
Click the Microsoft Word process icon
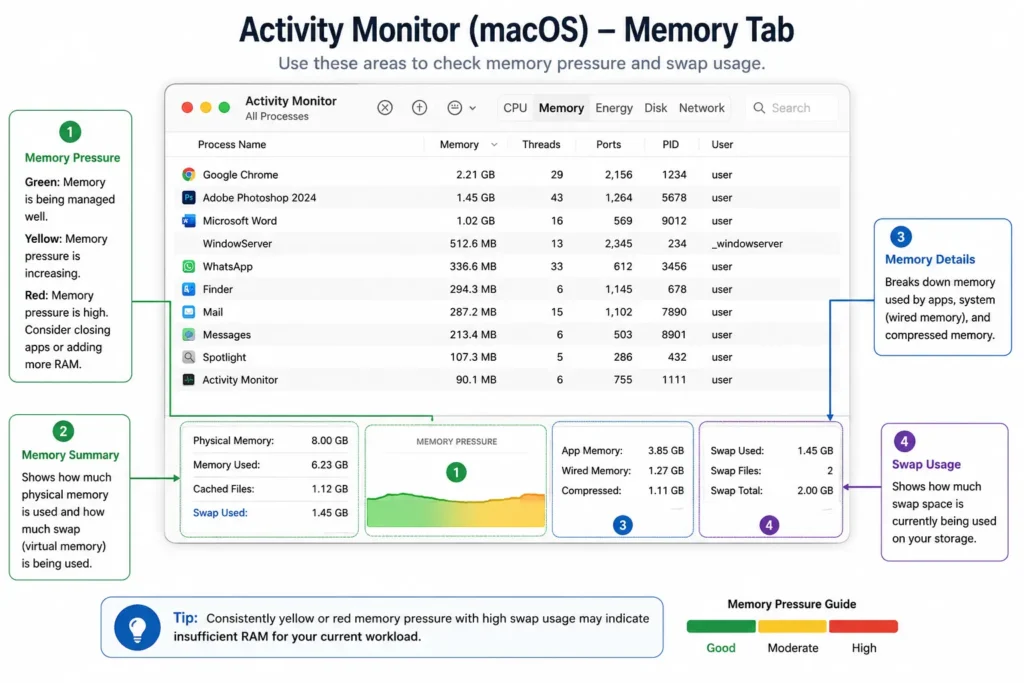tap(189, 221)
